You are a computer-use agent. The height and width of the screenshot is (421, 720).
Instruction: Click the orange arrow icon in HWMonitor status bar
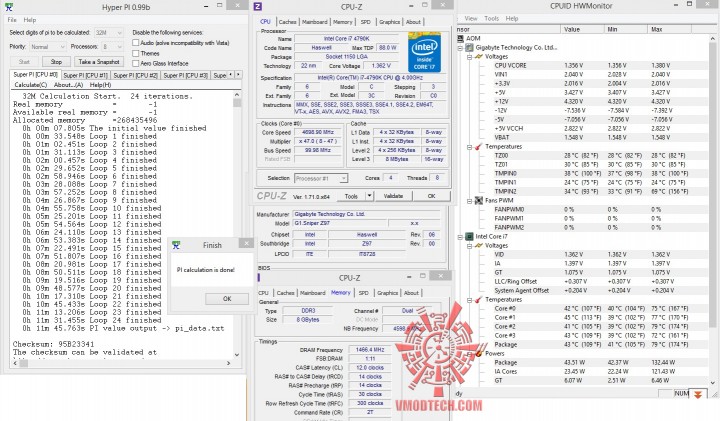pos(698,394)
